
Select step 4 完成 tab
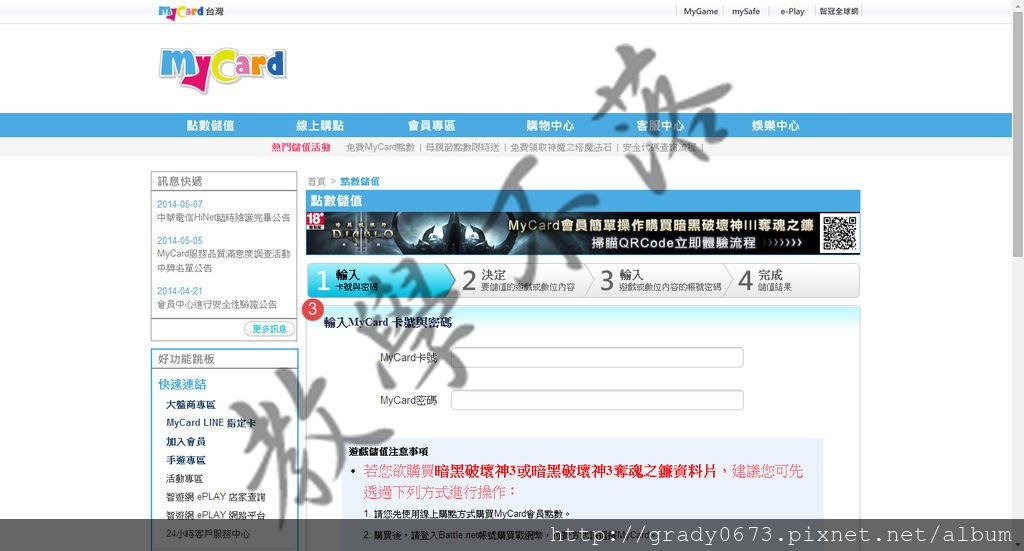click(795, 281)
